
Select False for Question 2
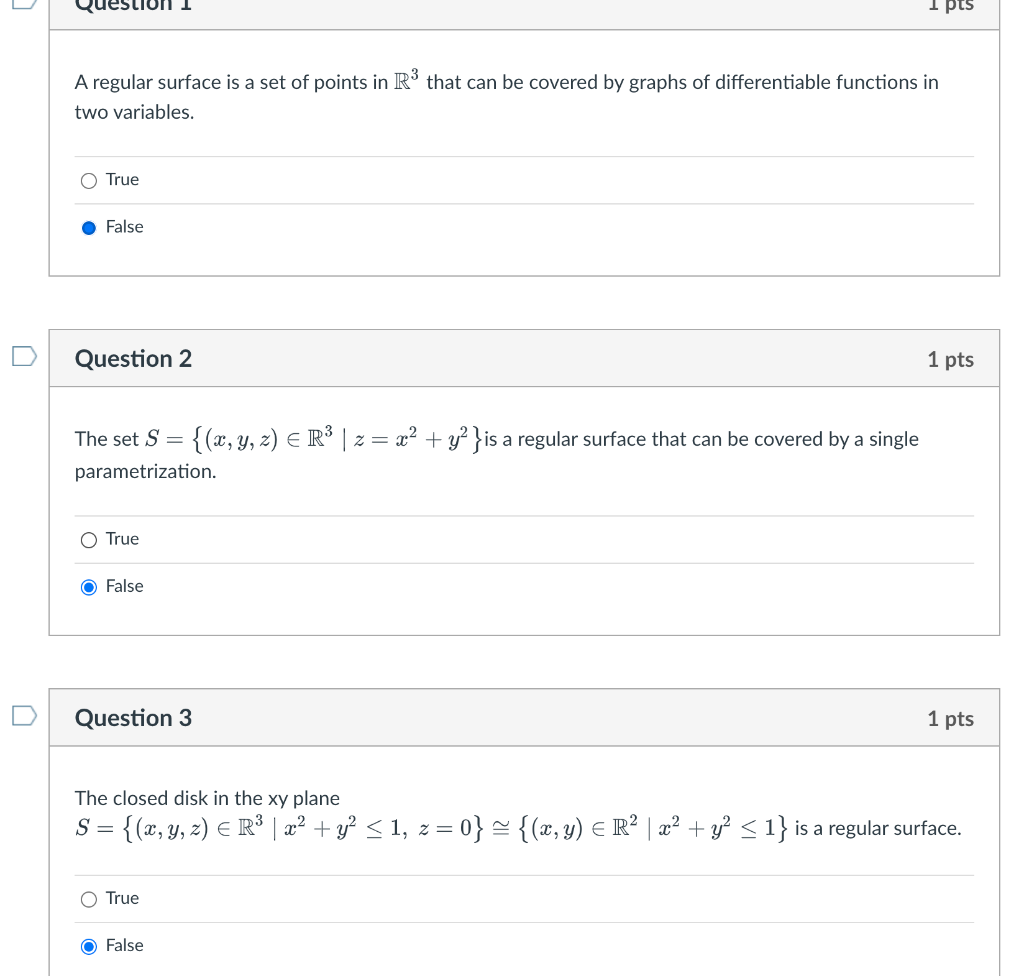point(89,586)
